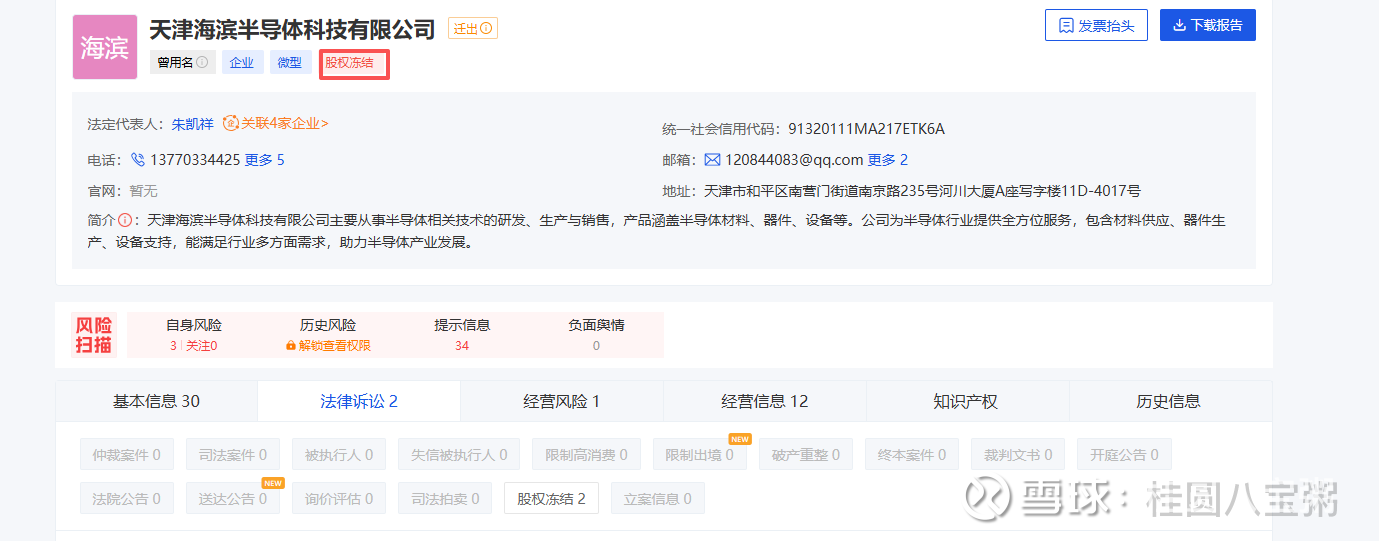Open 负面舆情 negative news section
The height and width of the screenshot is (541, 1379).
pos(596,335)
